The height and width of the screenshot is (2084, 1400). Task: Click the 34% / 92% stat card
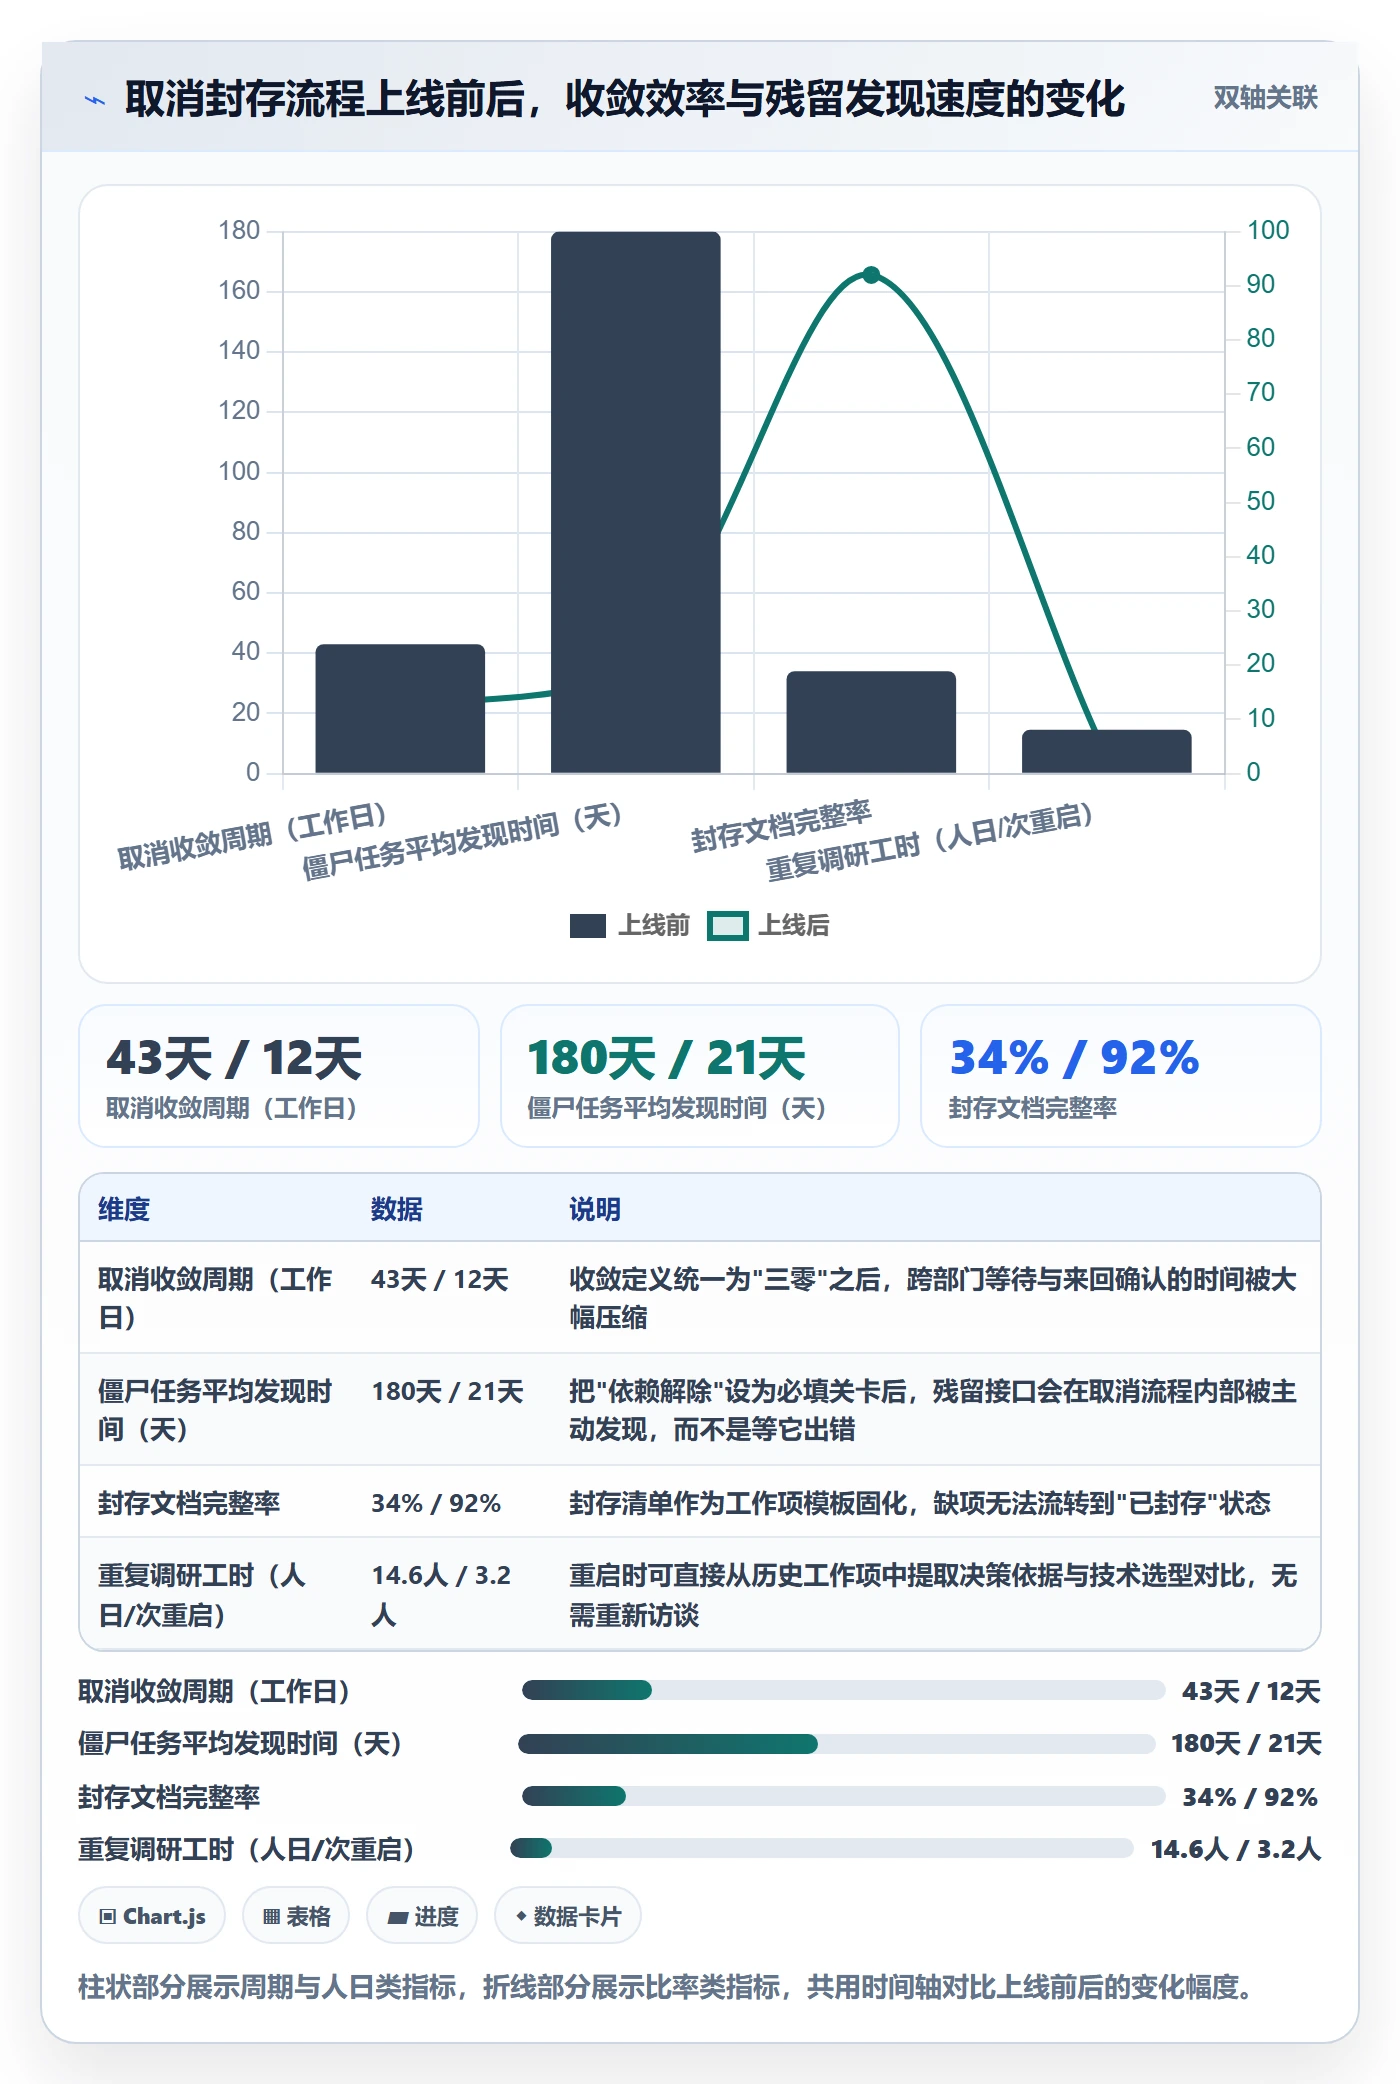(1121, 1076)
